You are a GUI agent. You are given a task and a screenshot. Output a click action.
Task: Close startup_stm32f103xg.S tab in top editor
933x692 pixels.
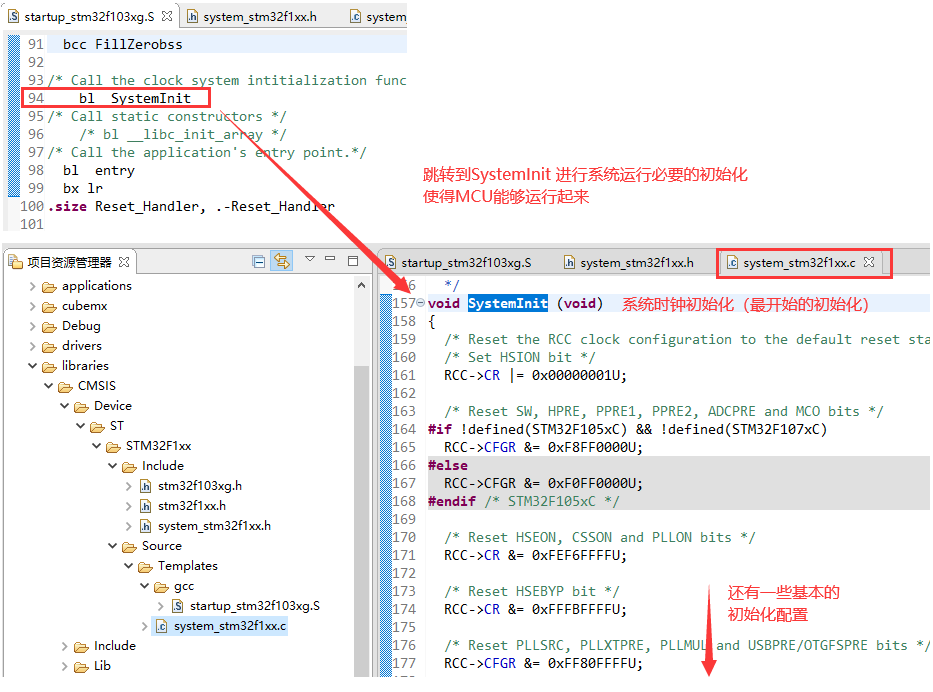167,16
